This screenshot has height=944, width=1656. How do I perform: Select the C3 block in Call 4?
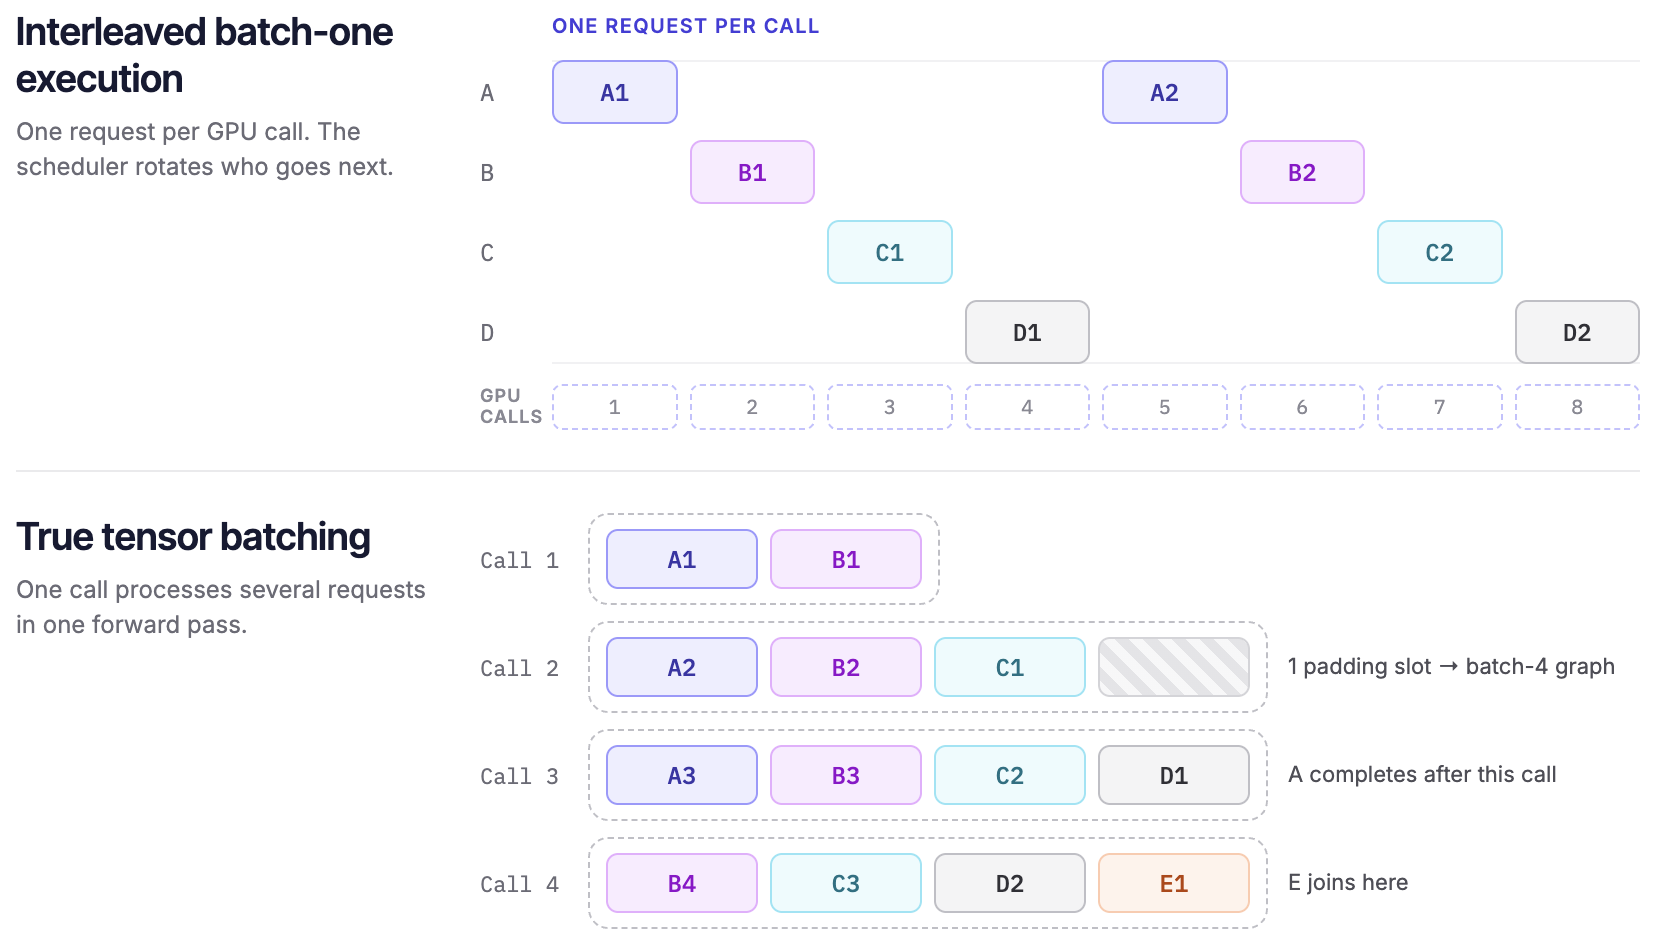[846, 883]
